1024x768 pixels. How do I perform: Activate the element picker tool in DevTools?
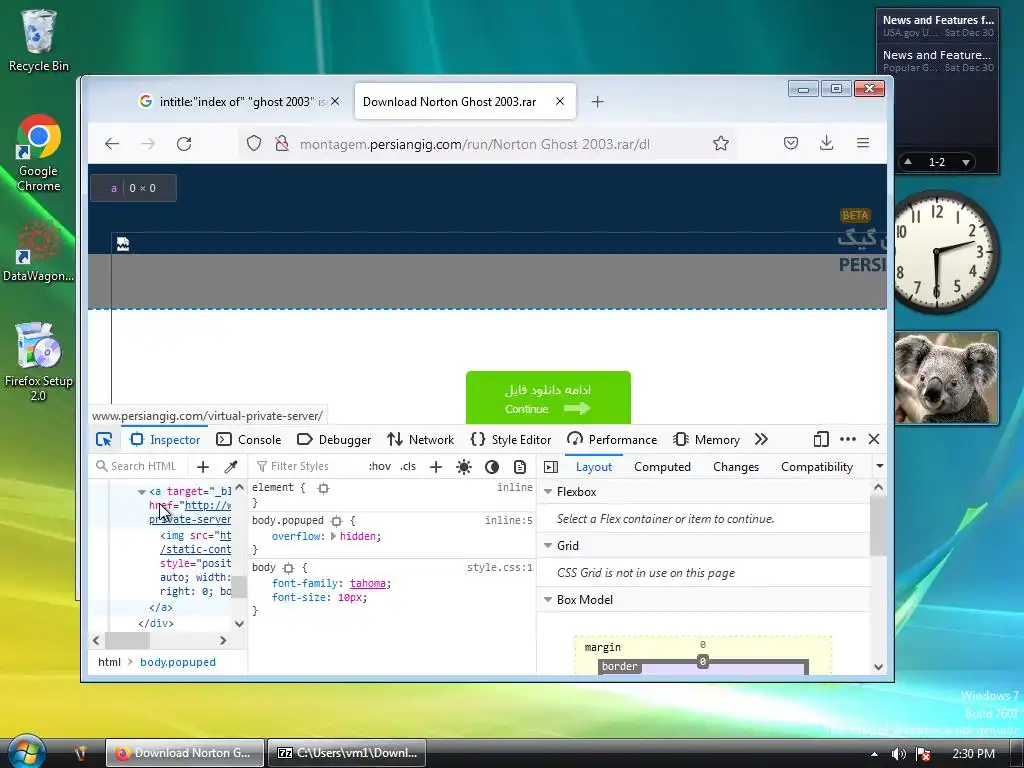pyautogui.click(x=104, y=440)
